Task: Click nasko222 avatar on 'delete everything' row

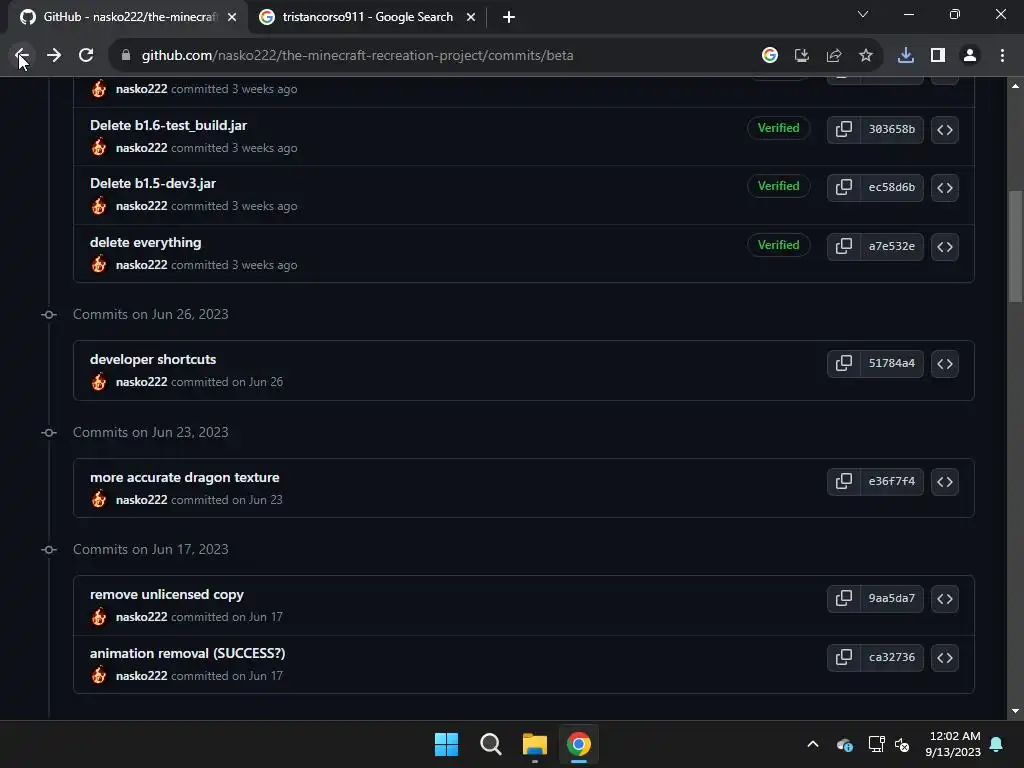Action: coord(99,264)
